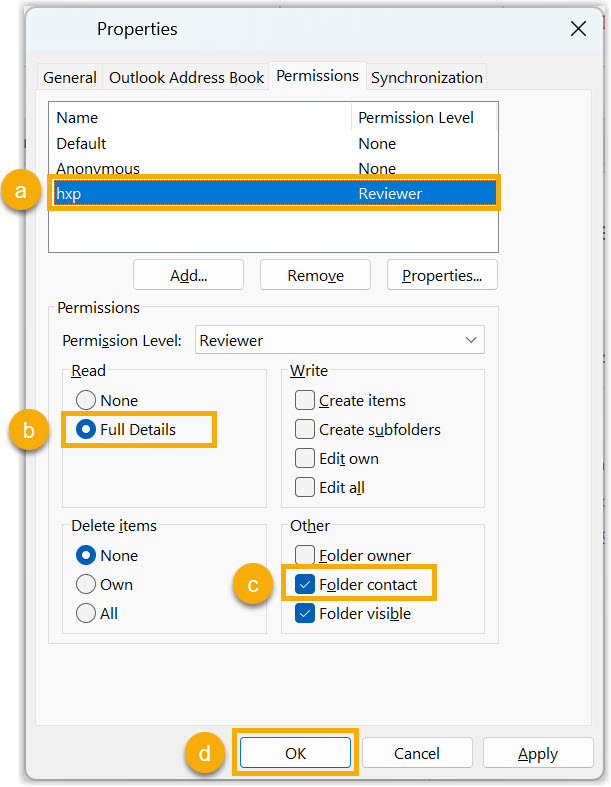The height and width of the screenshot is (787, 611).
Task: Tick the Edit own checkbox
Action: [306, 459]
